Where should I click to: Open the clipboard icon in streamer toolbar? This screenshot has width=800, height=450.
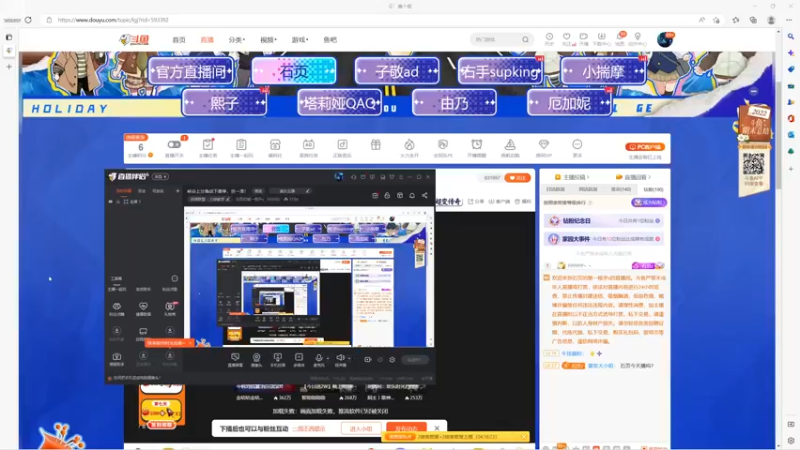(x=241, y=145)
